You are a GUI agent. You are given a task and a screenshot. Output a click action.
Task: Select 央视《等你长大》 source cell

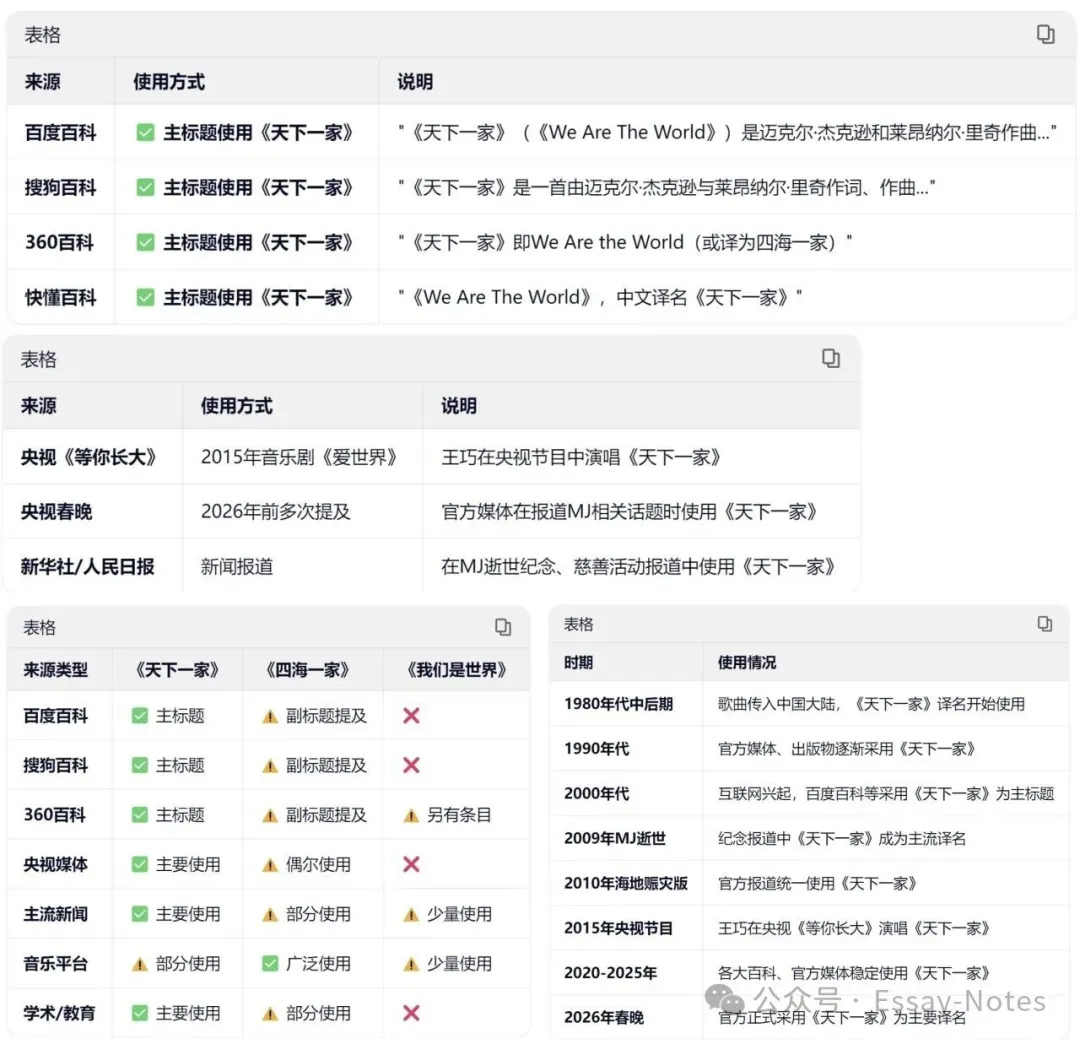click(89, 457)
